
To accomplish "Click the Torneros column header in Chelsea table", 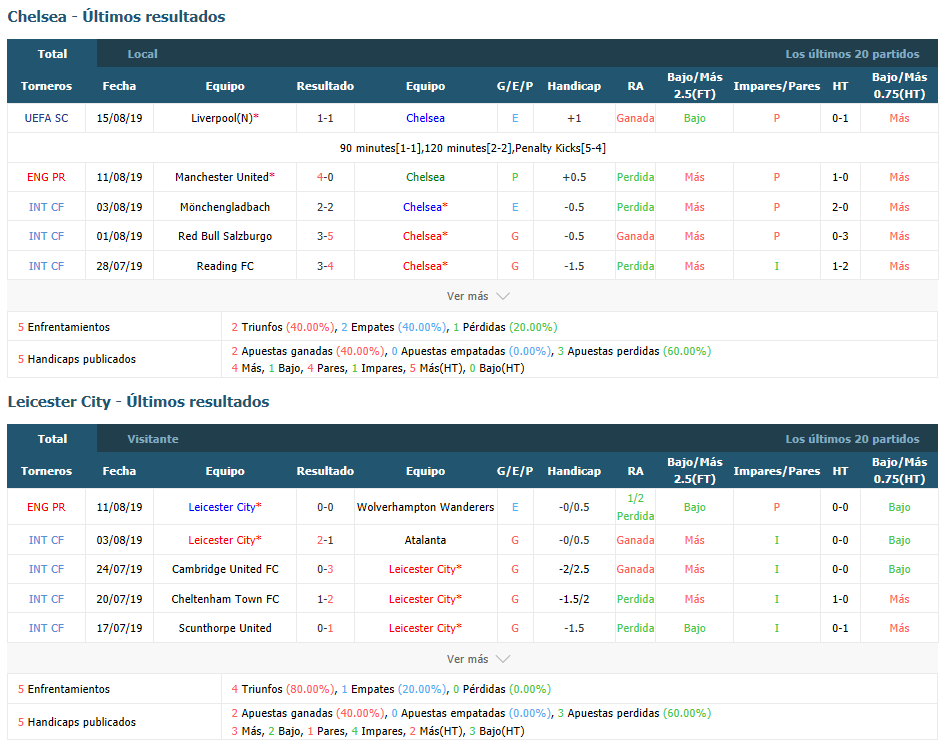I will [x=46, y=85].
